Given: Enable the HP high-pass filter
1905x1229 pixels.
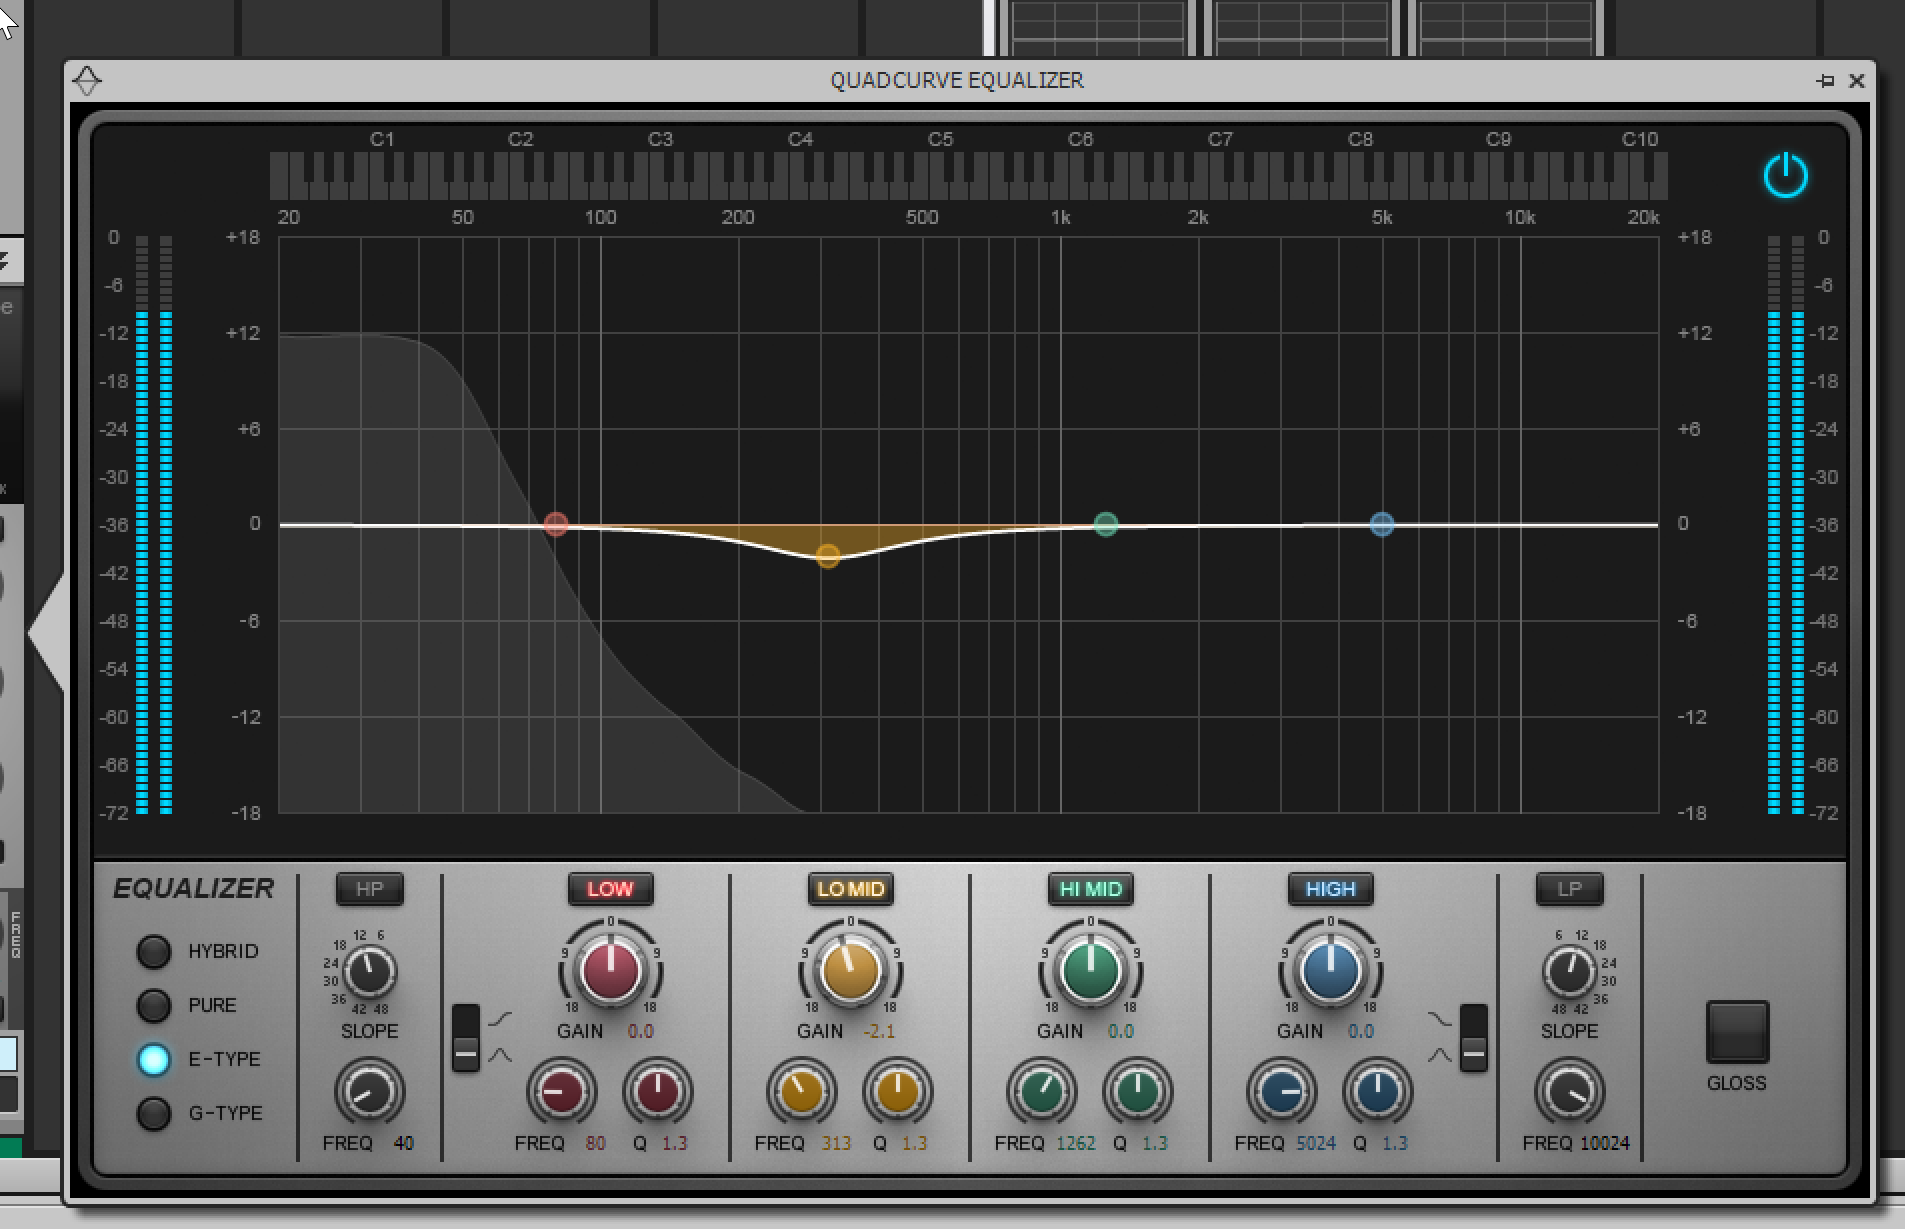Looking at the screenshot, I should (369, 889).
